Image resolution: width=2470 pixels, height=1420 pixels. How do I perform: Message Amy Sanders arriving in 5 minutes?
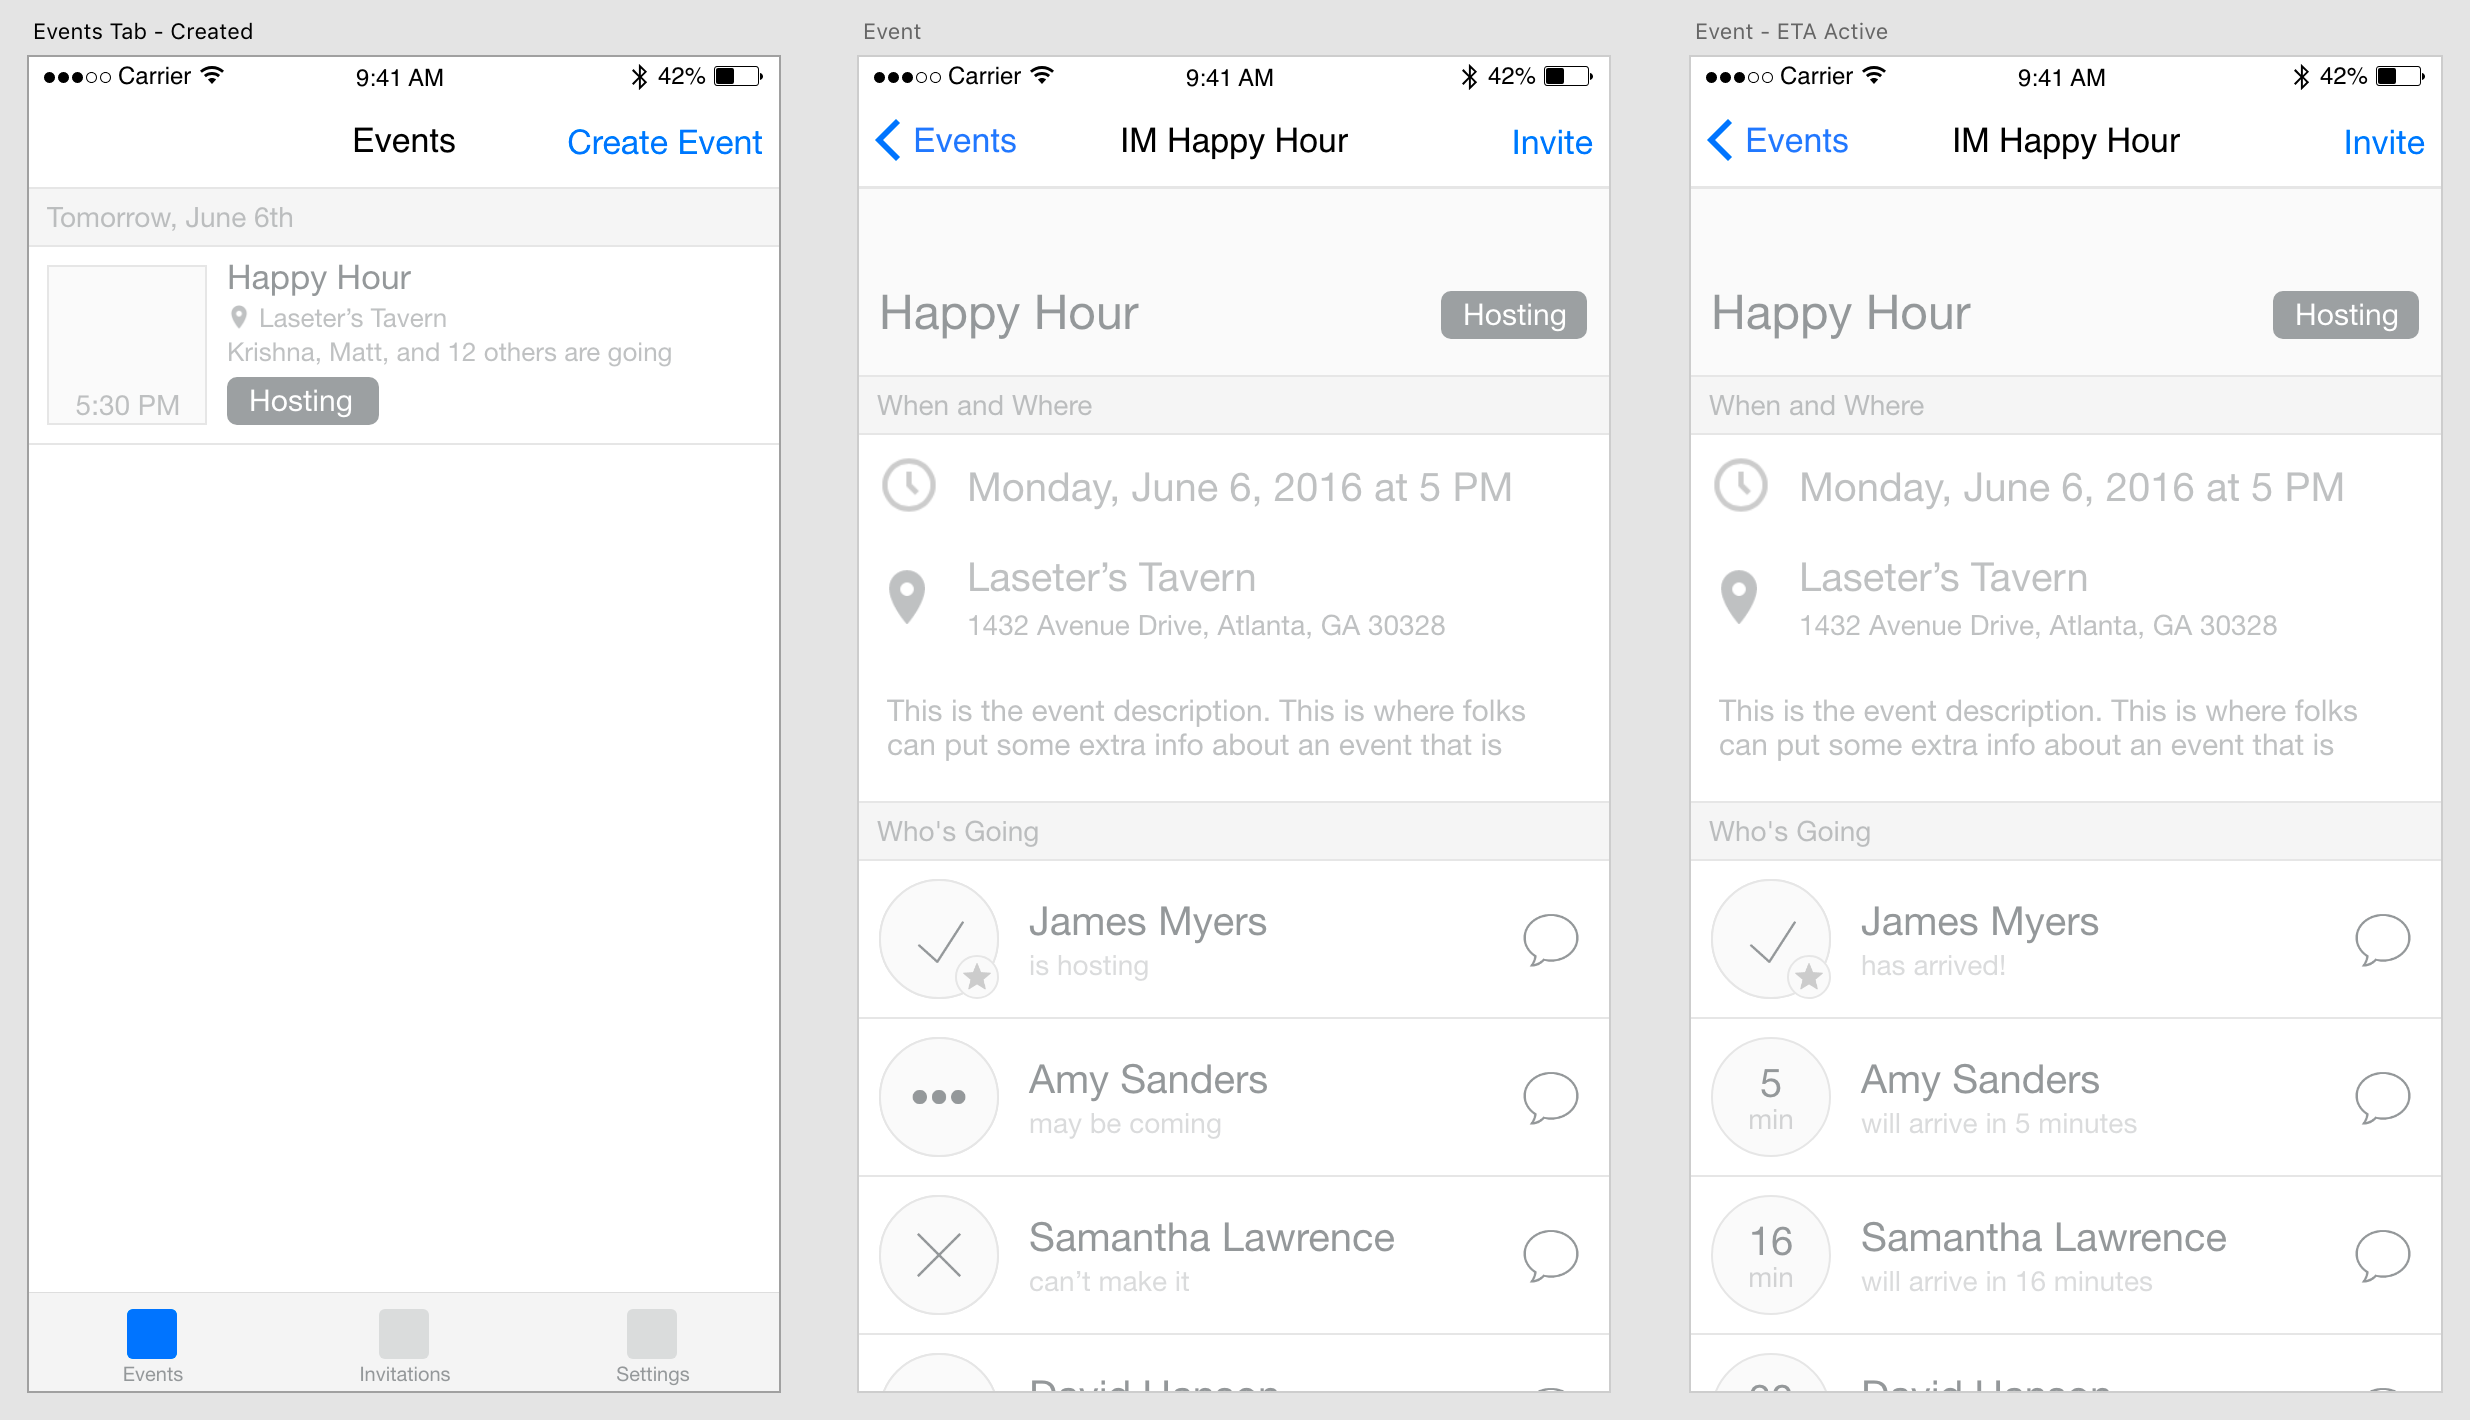point(2382,1097)
